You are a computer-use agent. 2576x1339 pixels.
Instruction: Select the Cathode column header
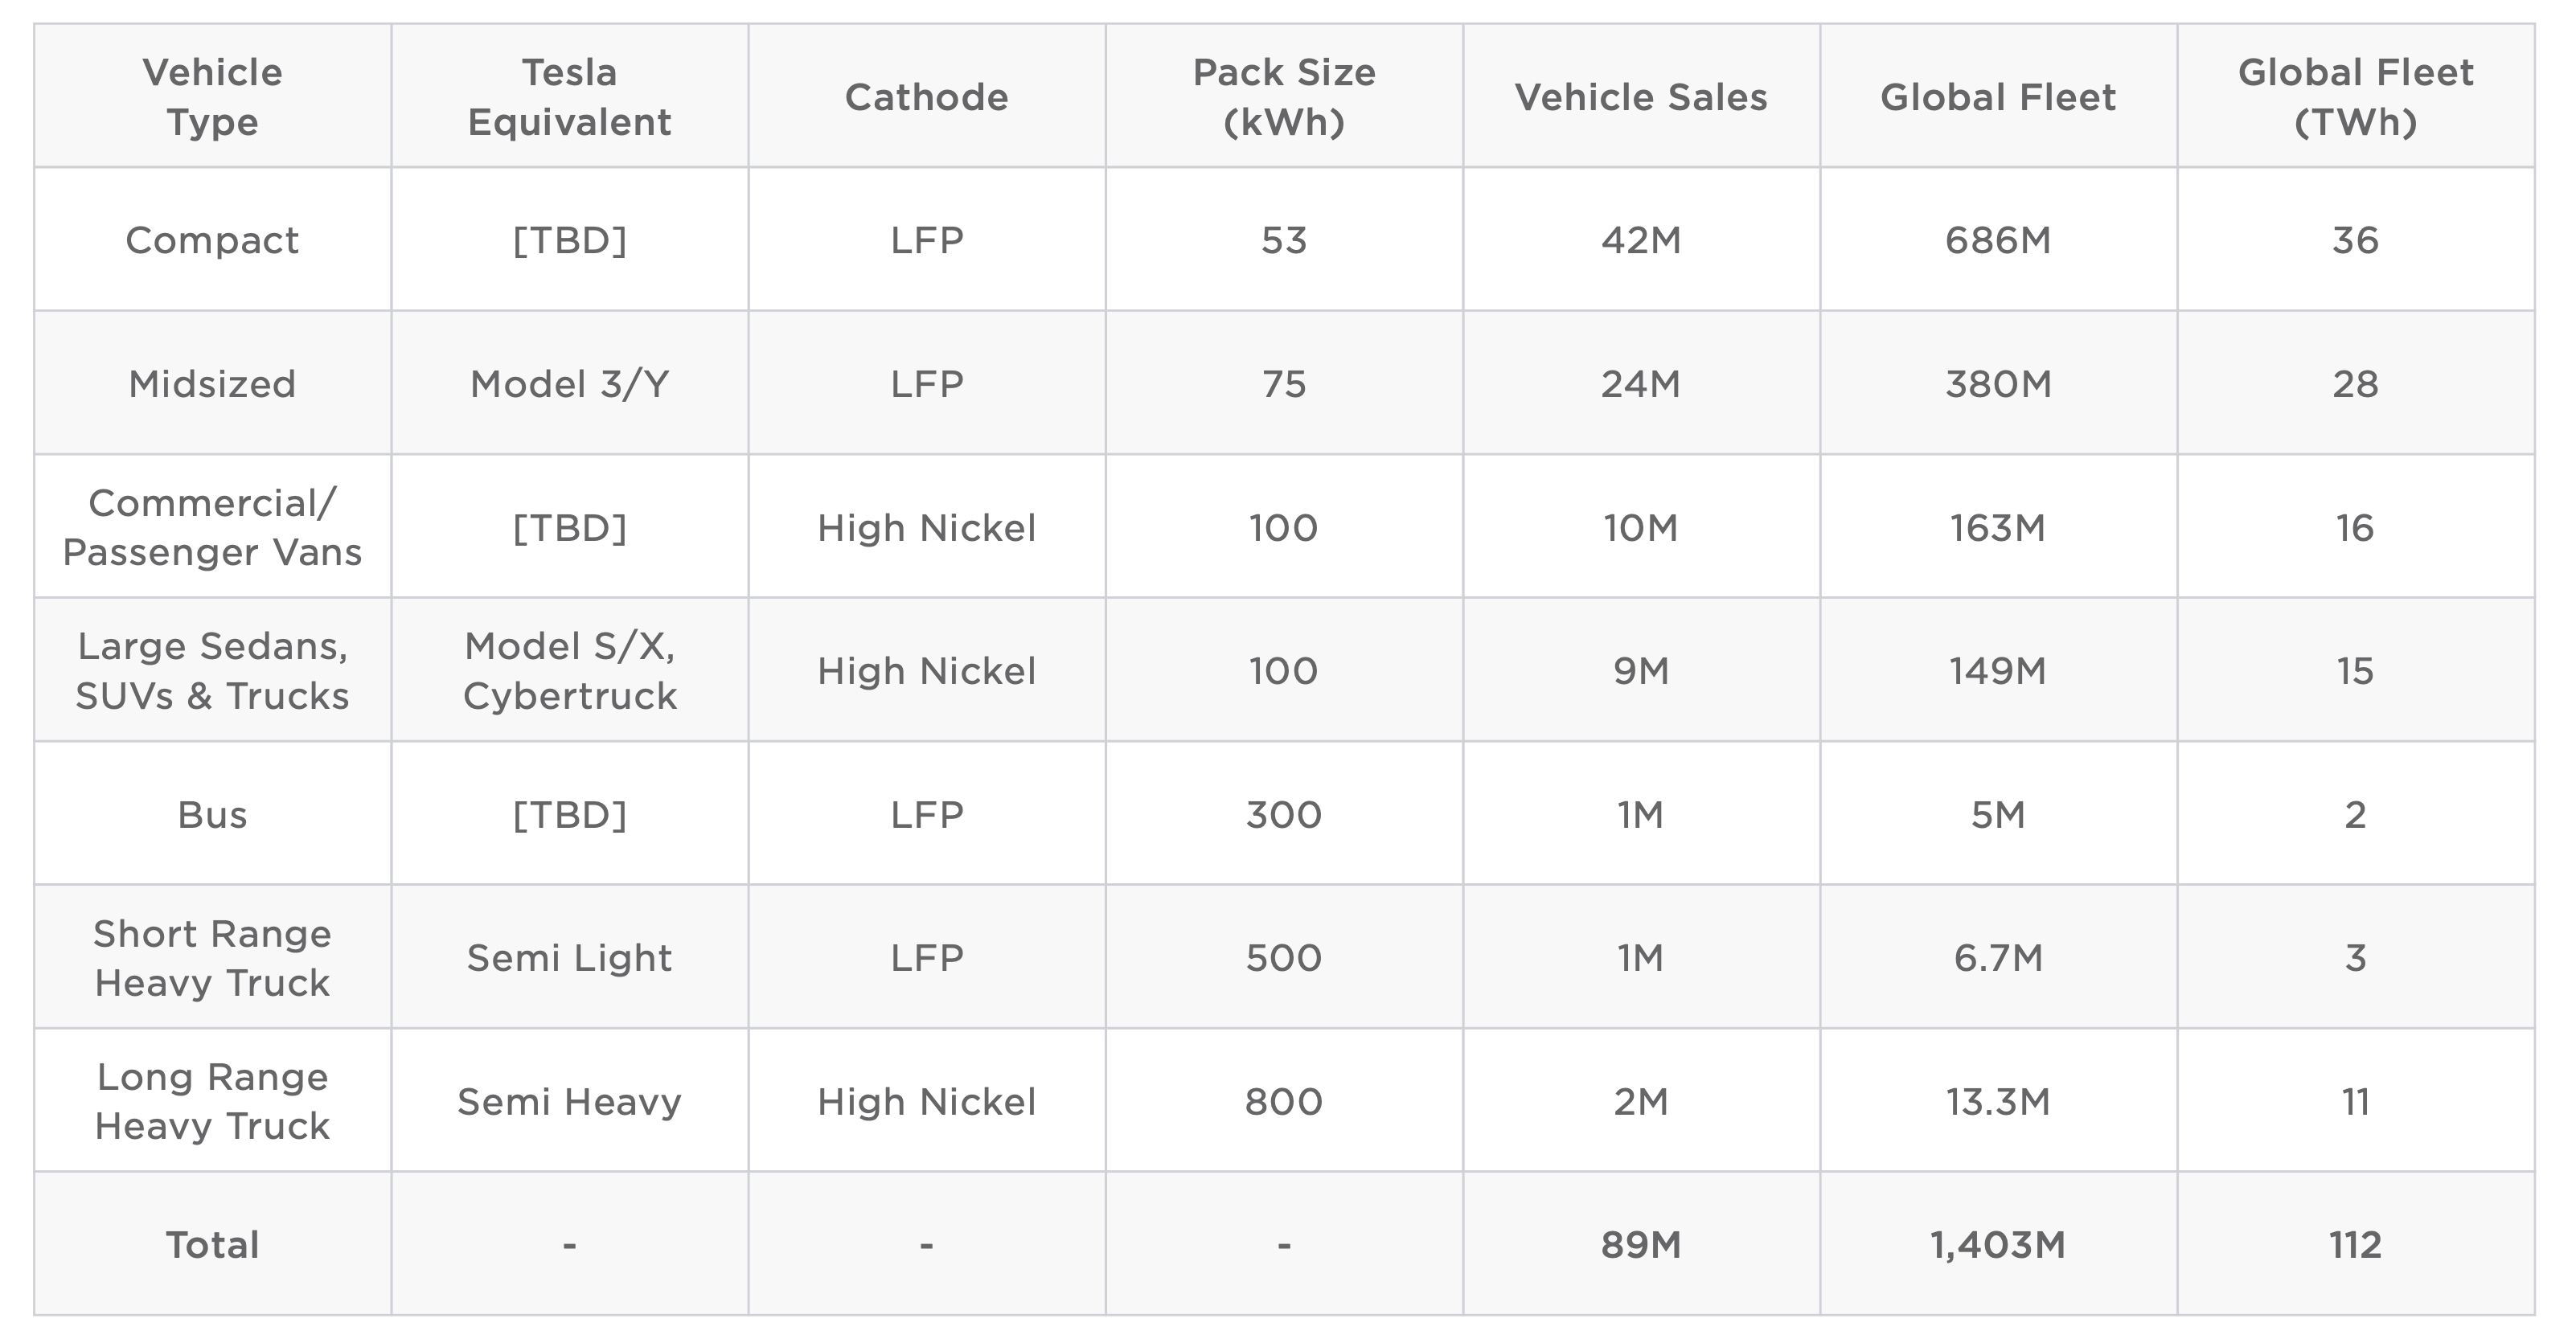click(926, 97)
